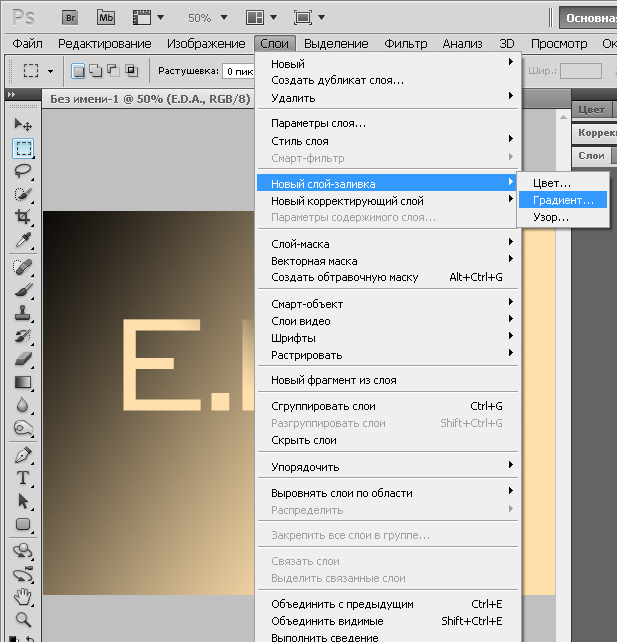Image resolution: width=617 pixels, height=642 pixels.
Task: Click Объединить видимые
Action: pyautogui.click(x=387, y=621)
